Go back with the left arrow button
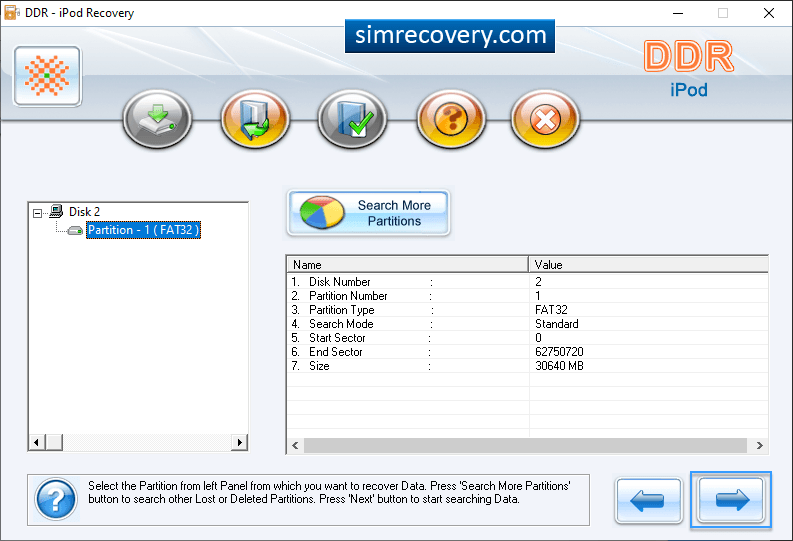The height and width of the screenshot is (541, 793). tap(648, 500)
